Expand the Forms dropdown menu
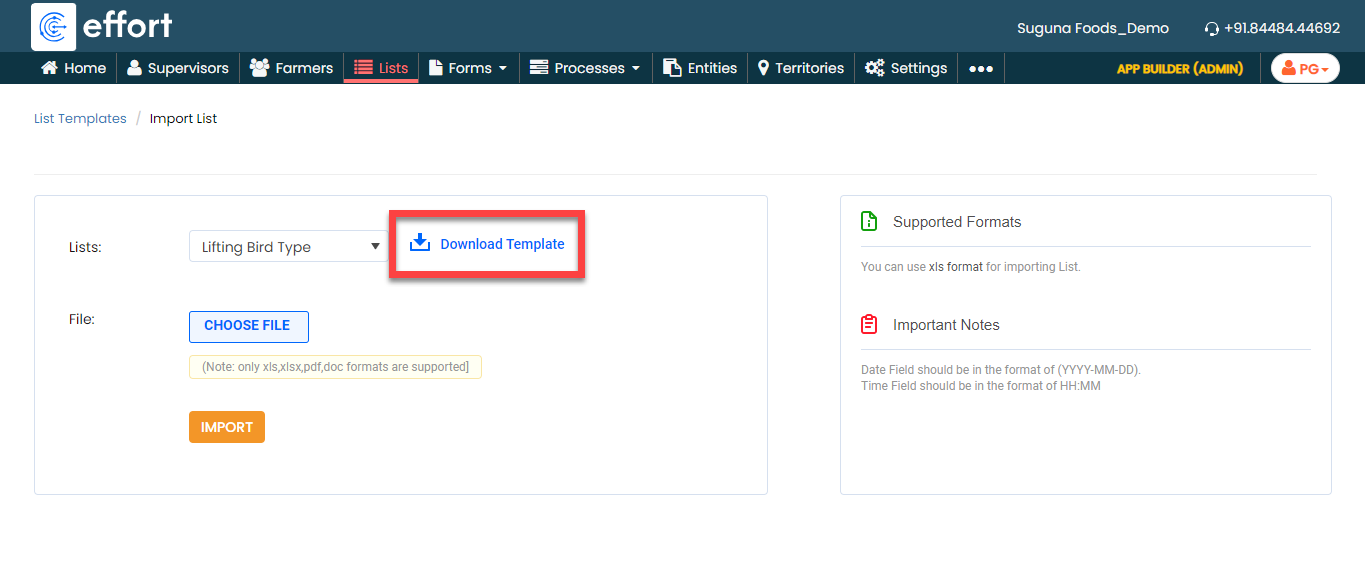This screenshot has height=575, width=1365. [x=468, y=68]
